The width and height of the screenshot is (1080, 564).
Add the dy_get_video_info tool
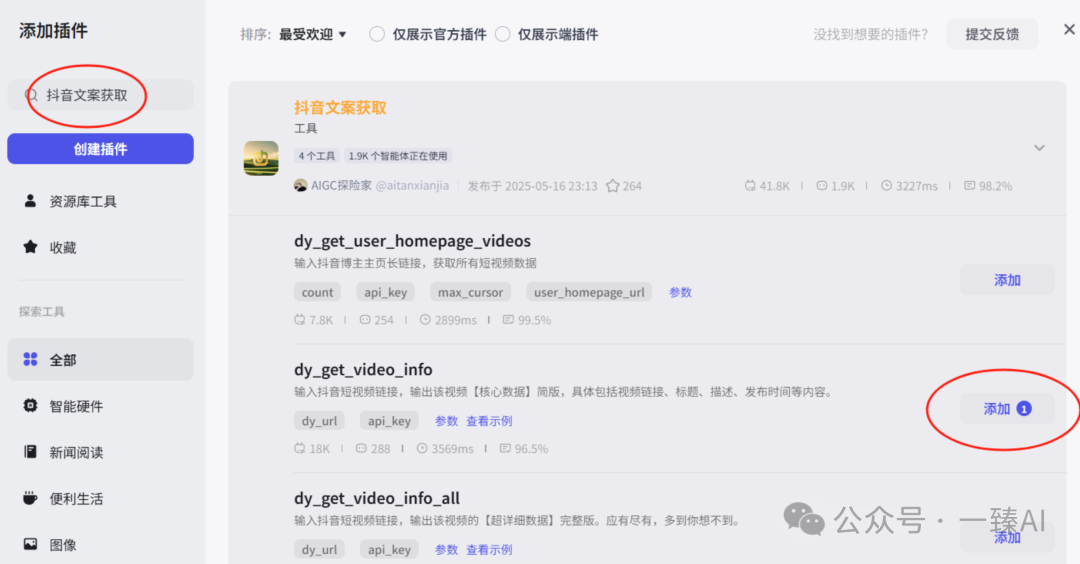tap(1007, 408)
